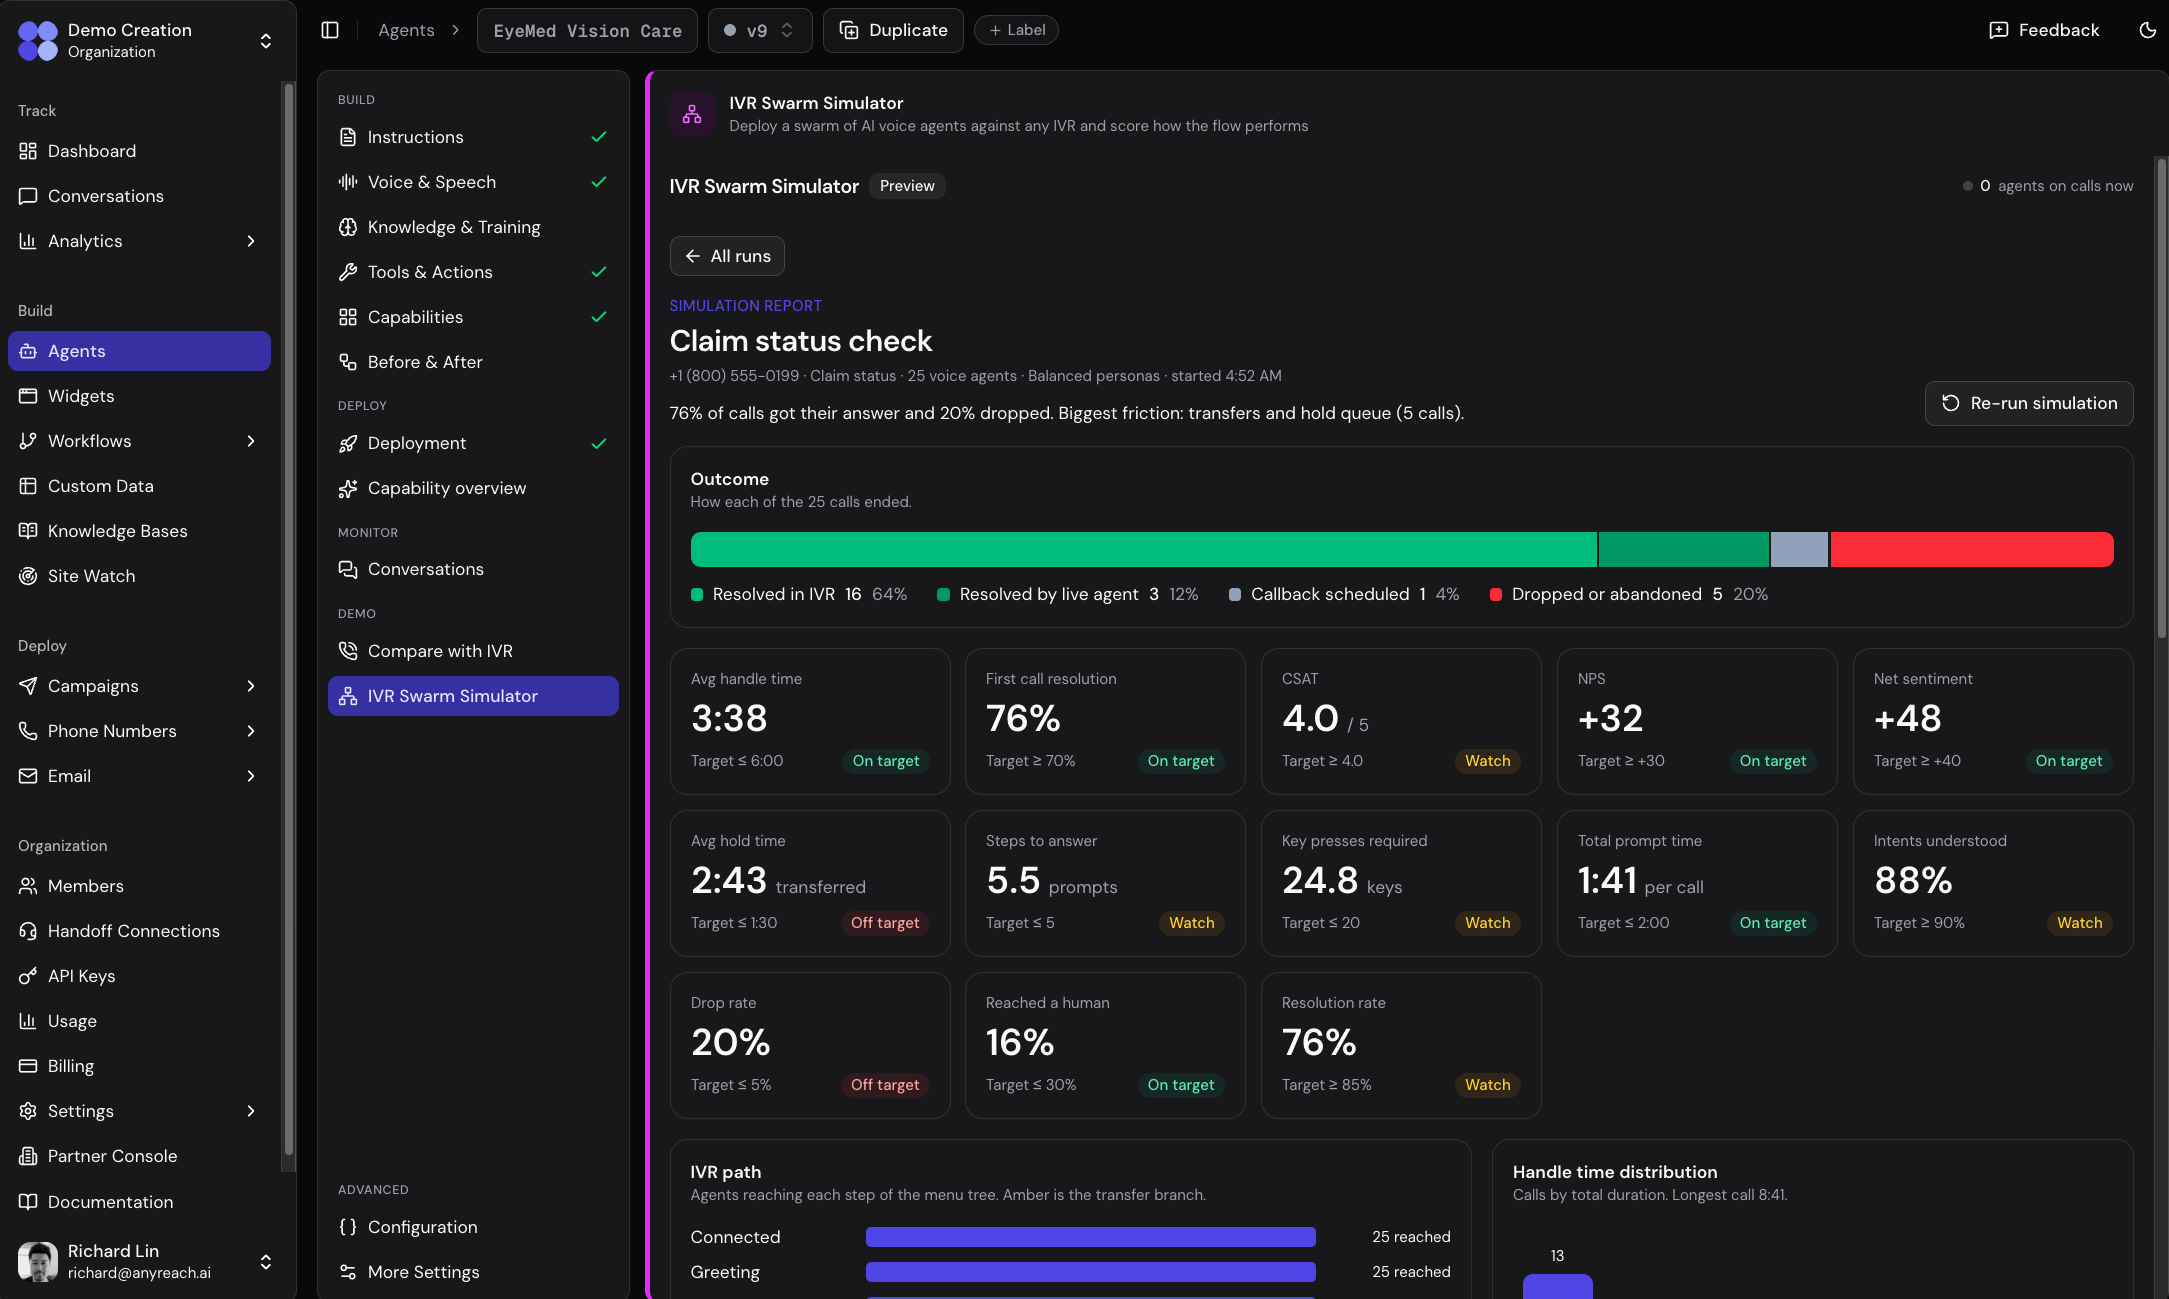This screenshot has height=1299, width=2169.
Task: Expand the Phone Numbers submenu
Action: coord(250,731)
